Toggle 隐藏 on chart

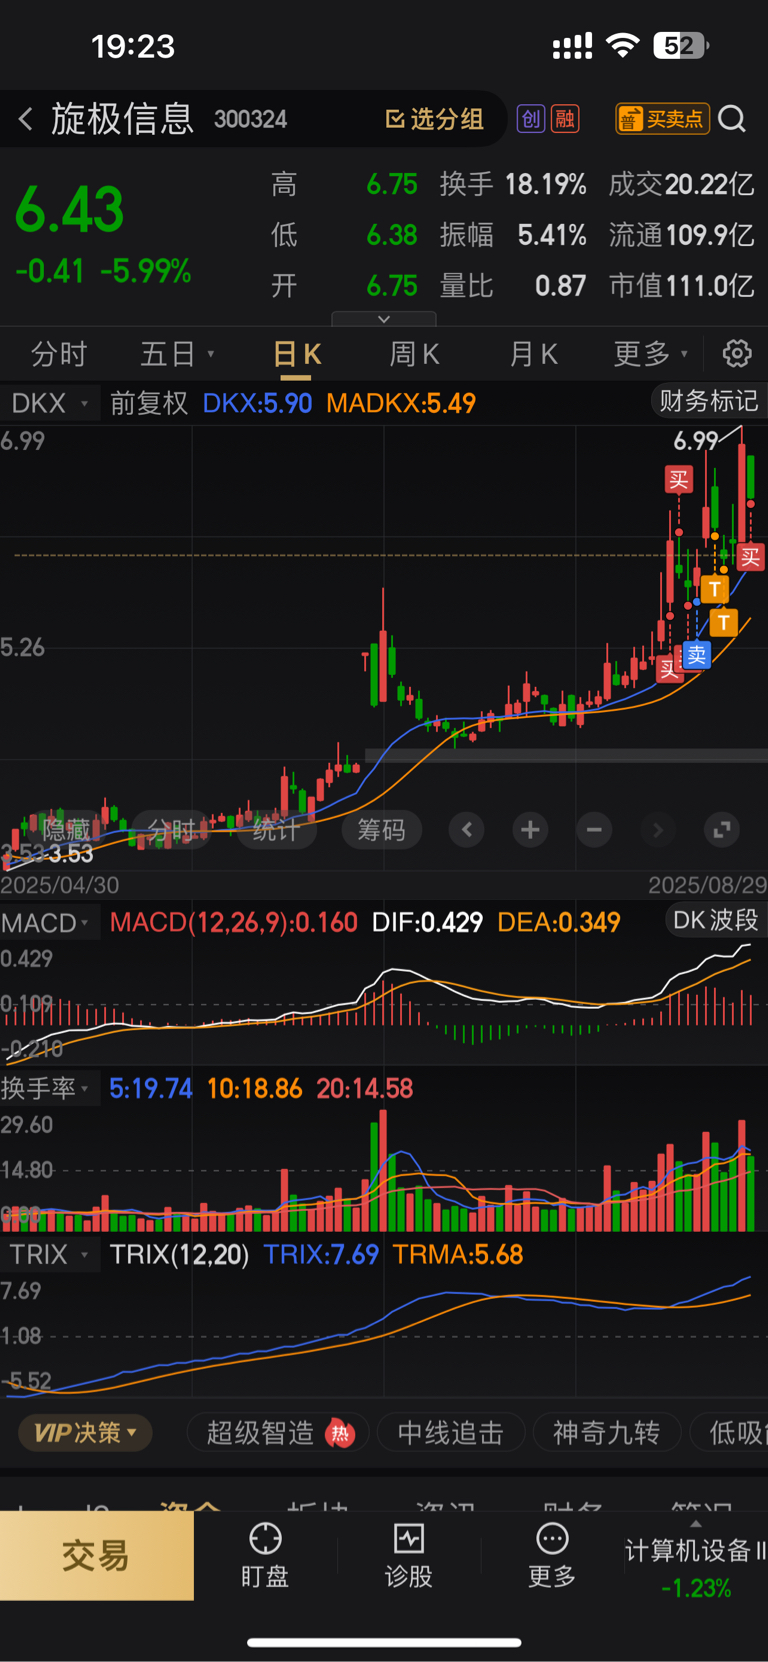tap(66, 829)
